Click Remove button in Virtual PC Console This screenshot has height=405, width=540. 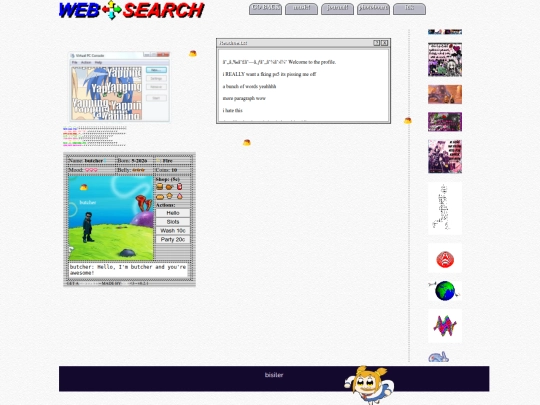(156, 87)
